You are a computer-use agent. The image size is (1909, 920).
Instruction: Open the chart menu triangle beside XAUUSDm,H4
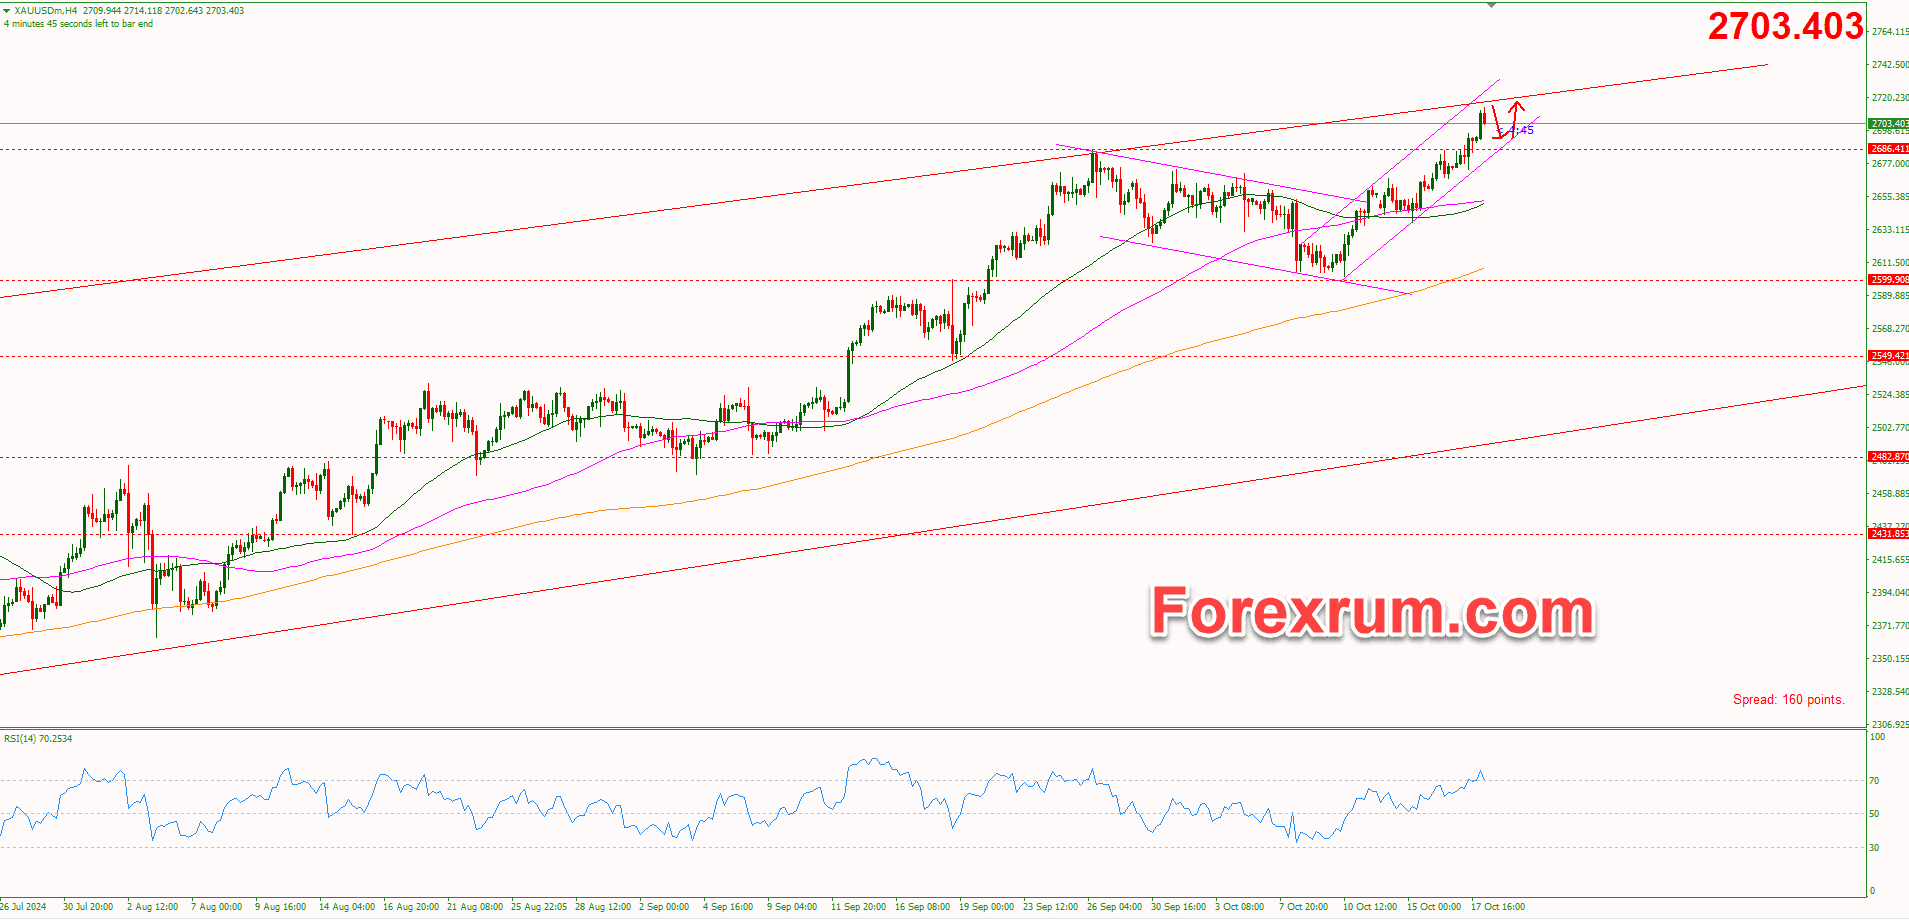[x=7, y=11]
